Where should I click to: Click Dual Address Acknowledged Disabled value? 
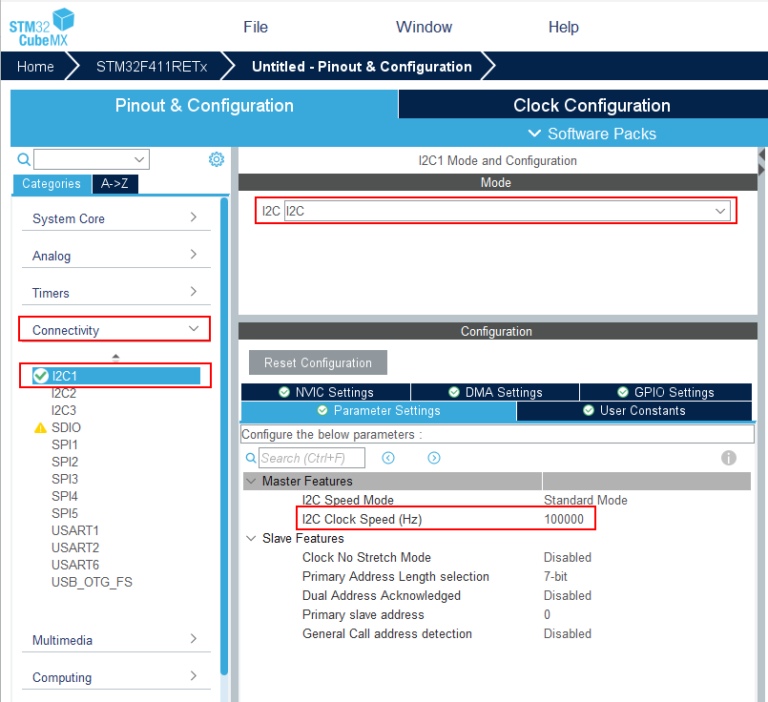point(568,596)
